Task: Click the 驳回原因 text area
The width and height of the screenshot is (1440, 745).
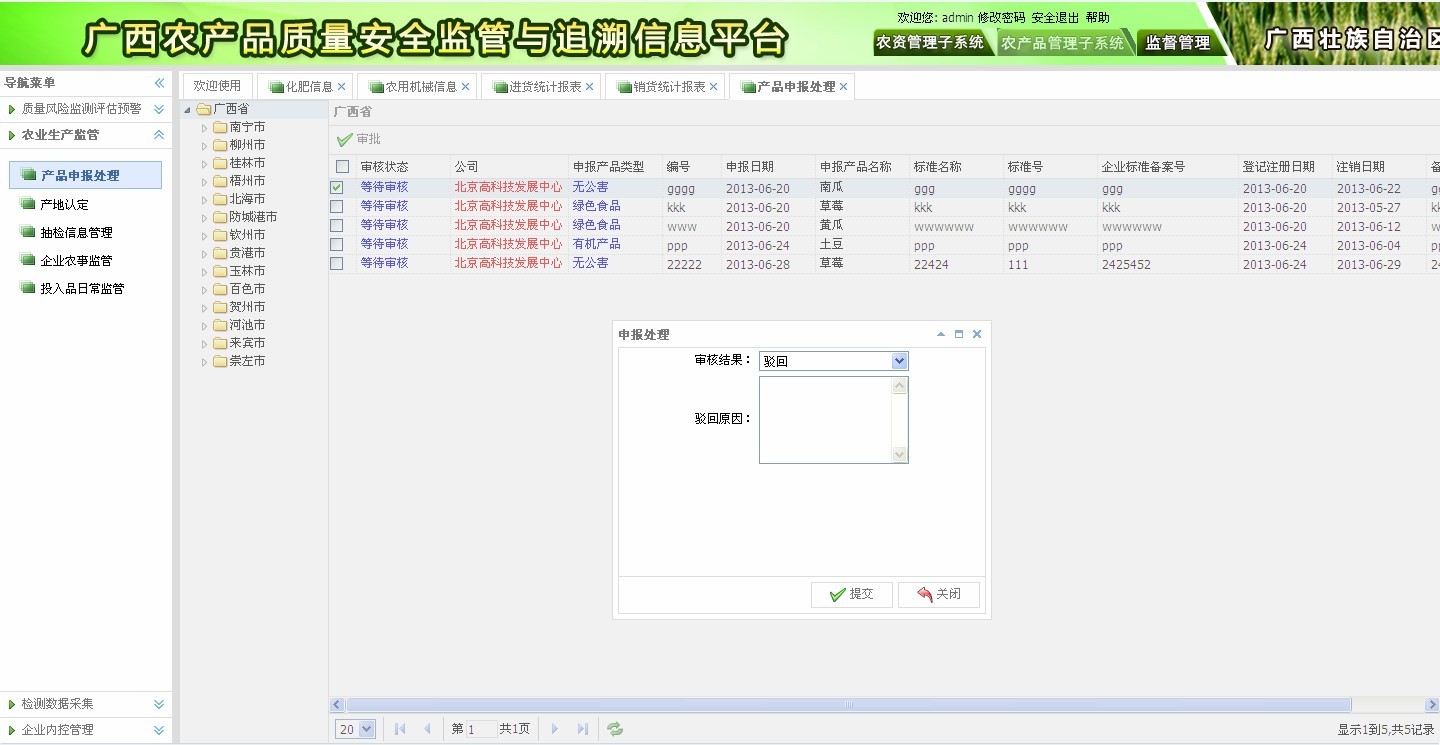Action: (x=825, y=420)
